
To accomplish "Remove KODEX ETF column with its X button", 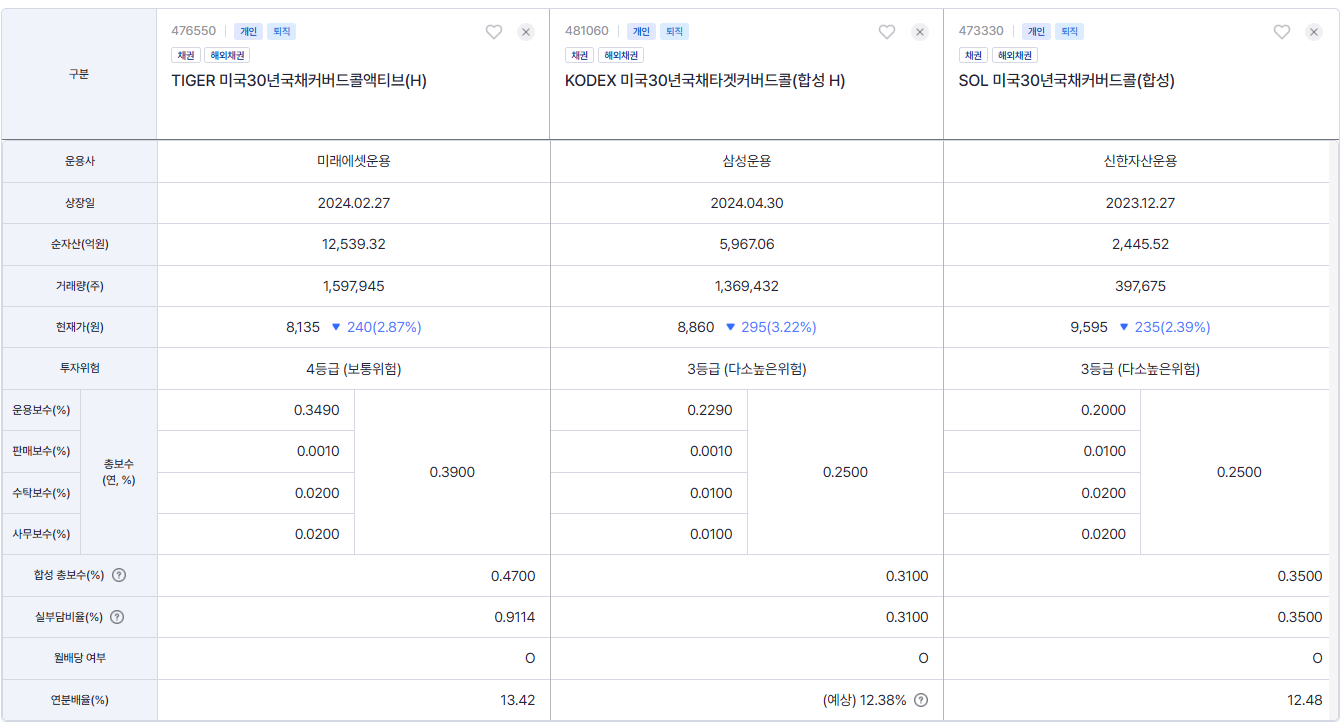I will 920,32.
